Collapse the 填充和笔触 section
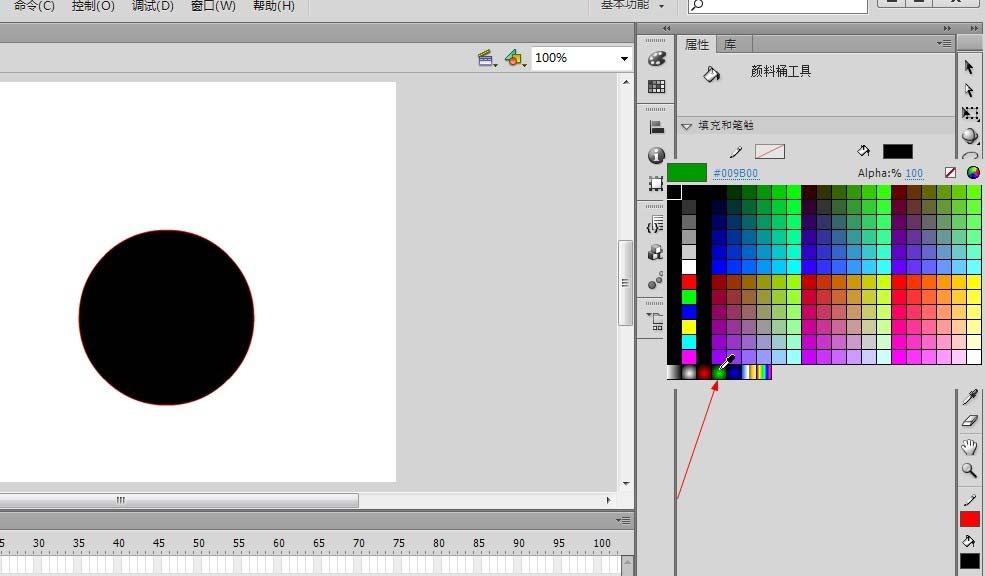Image resolution: width=986 pixels, height=576 pixels. [x=687, y=126]
